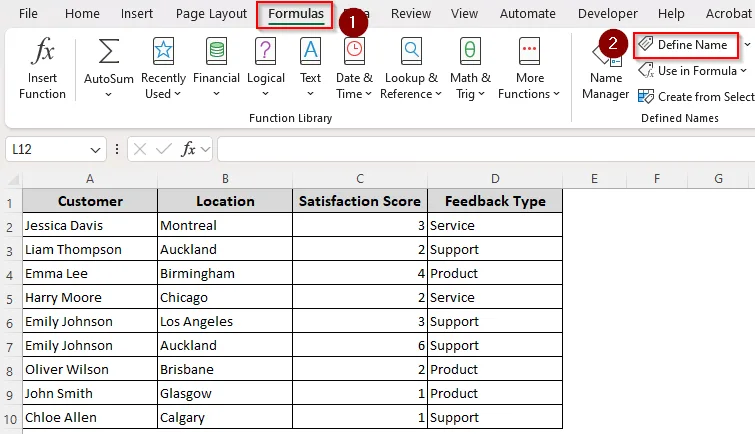Select row 1 header
The height and width of the screenshot is (434, 755).
pos(10,203)
